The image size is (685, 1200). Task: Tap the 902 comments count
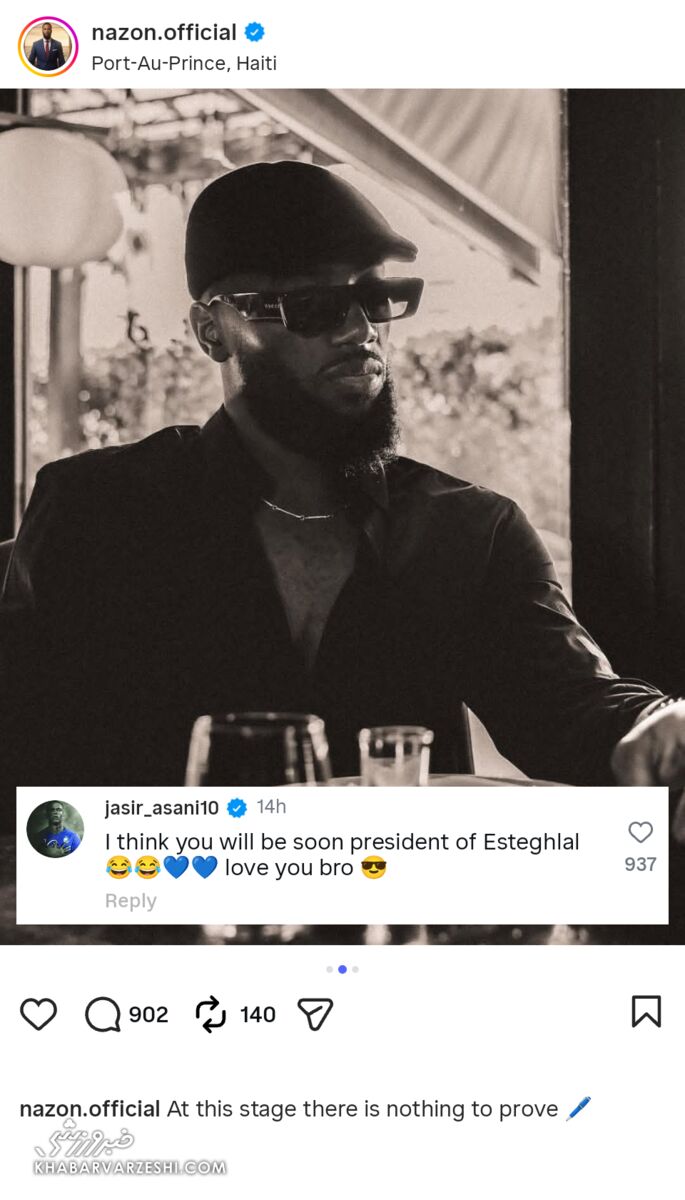148,1015
